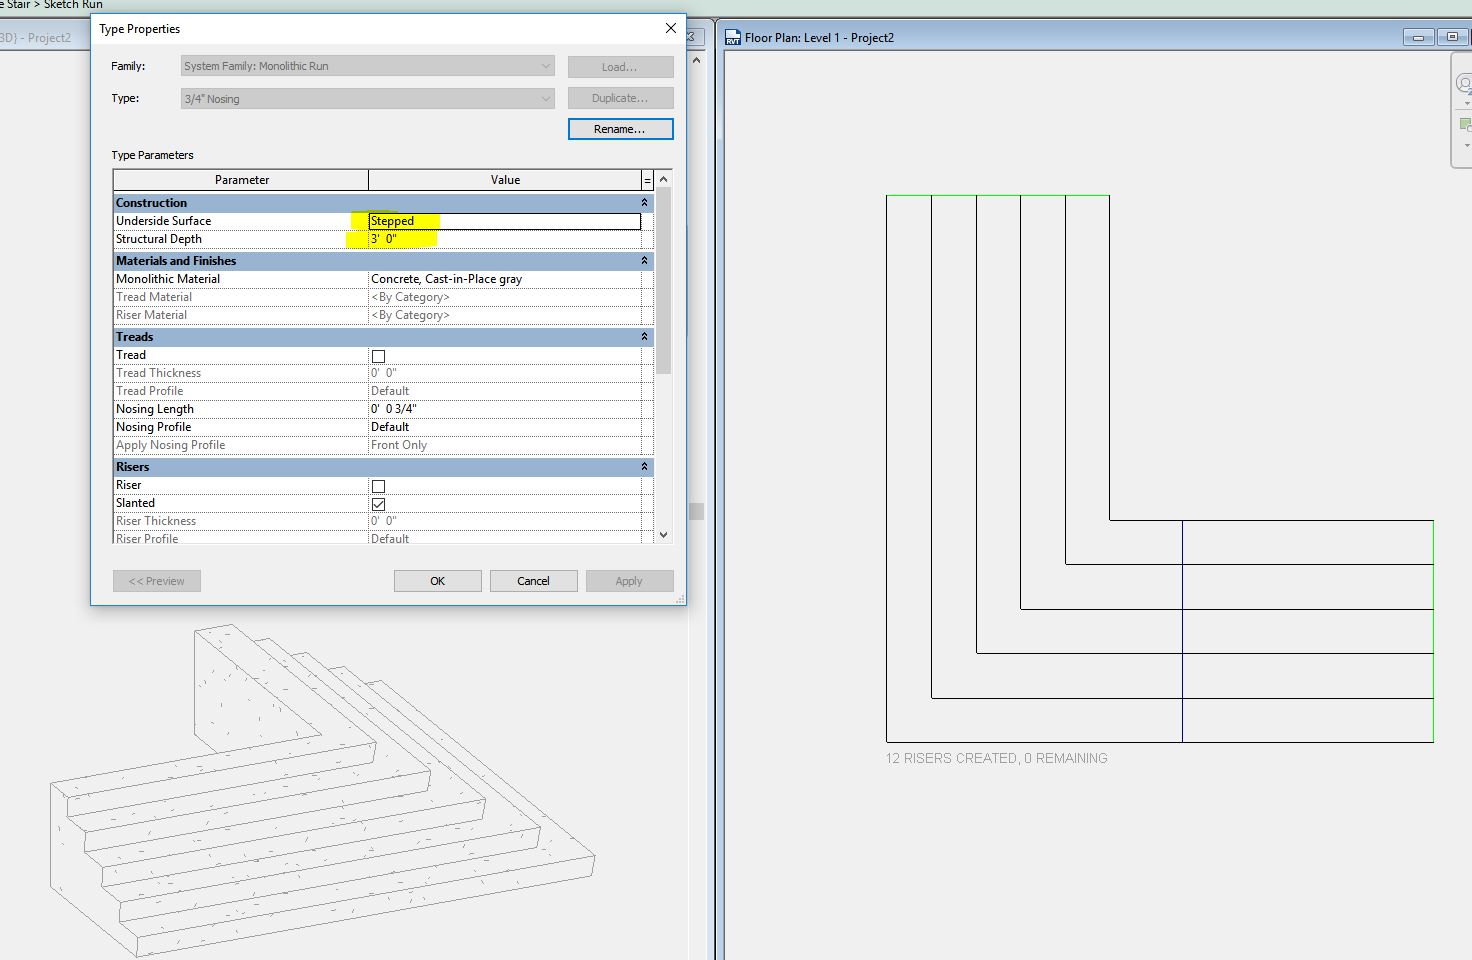
Task: Click the Revit icon in Floor Plan title bar
Action: [x=733, y=38]
